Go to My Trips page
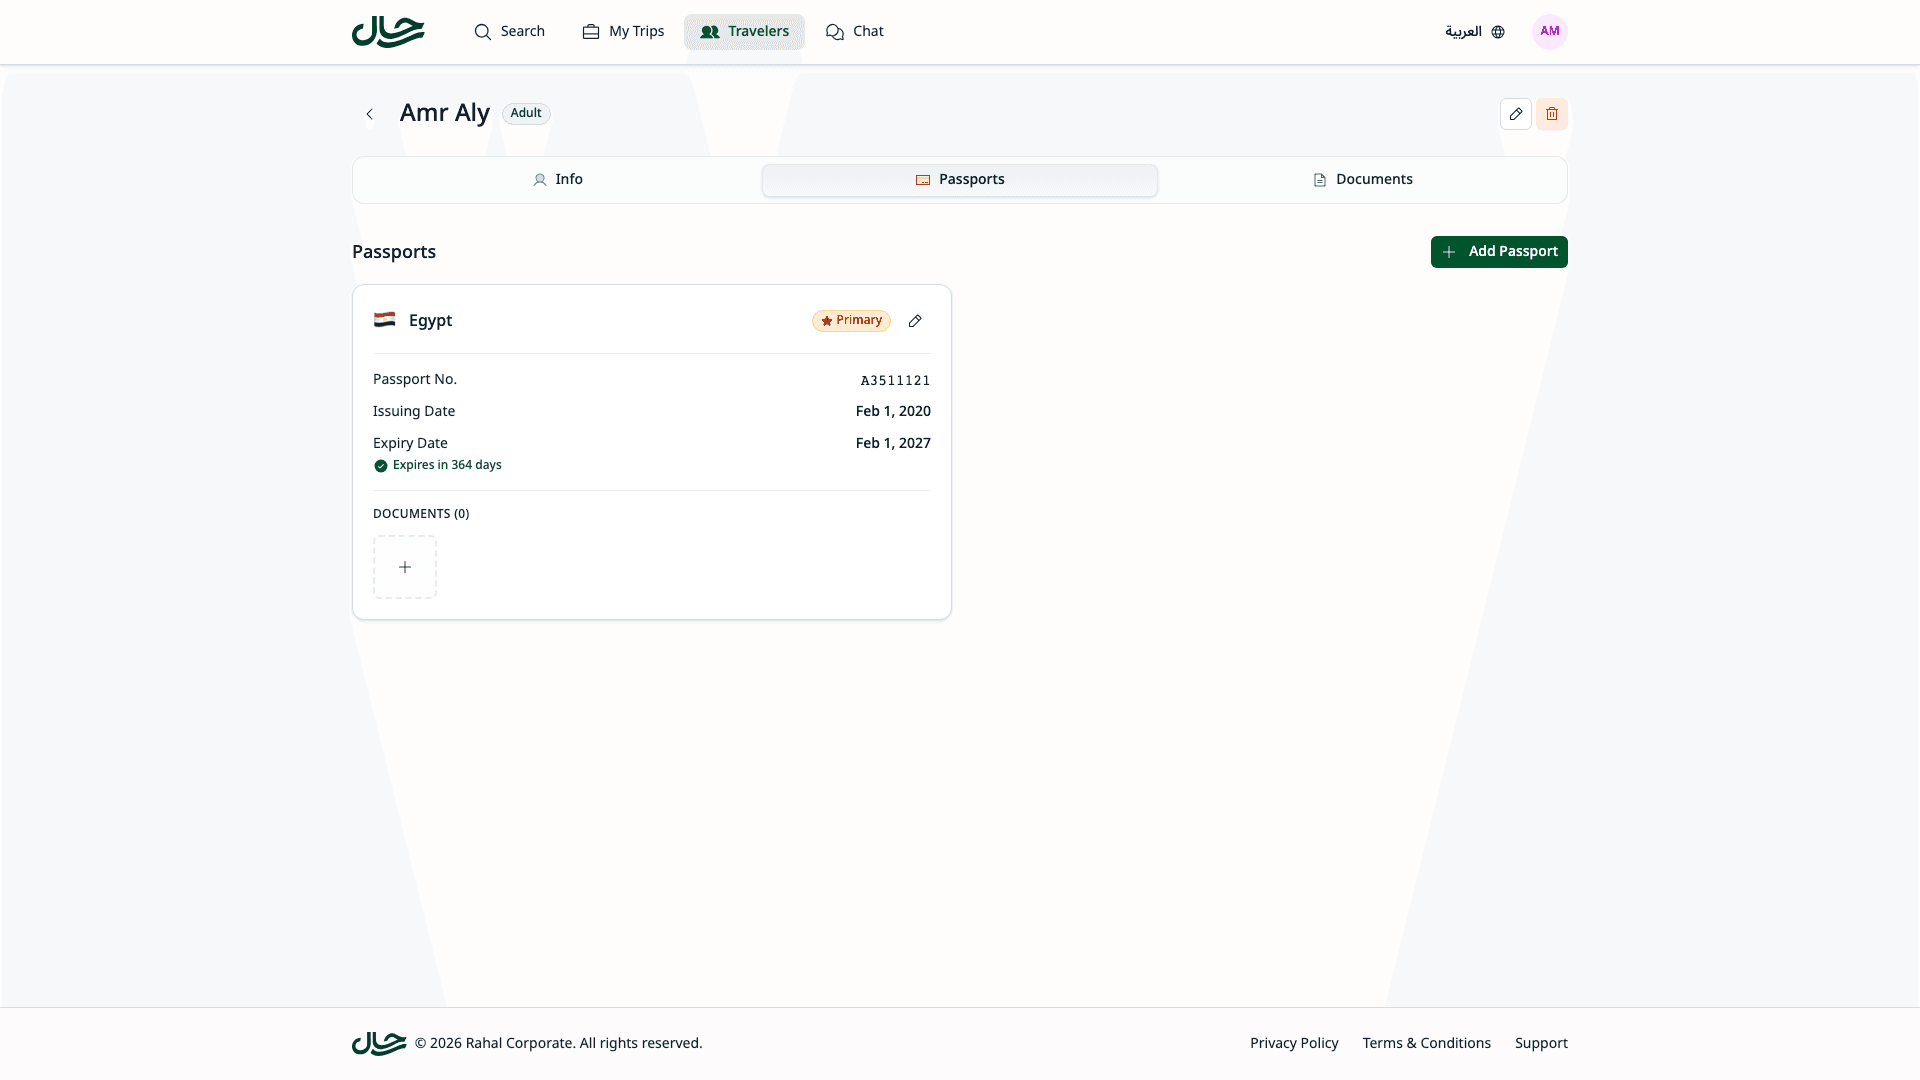This screenshot has height=1080, width=1920. 623,32
